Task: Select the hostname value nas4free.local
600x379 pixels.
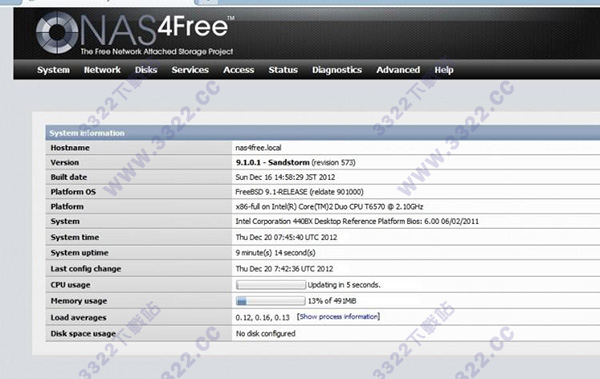Action: point(258,148)
